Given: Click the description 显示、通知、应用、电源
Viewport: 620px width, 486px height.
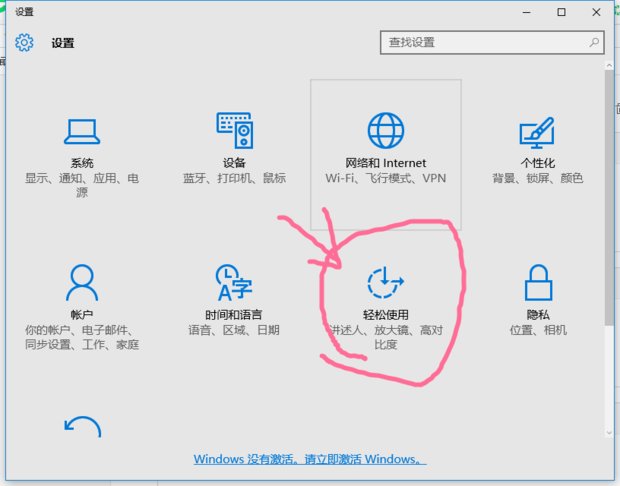Looking at the screenshot, I should click(x=82, y=185).
